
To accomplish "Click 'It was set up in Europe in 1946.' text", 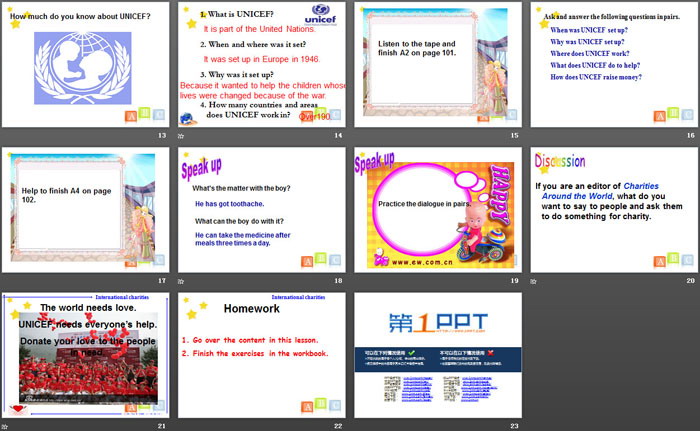I will click(262, 59).
